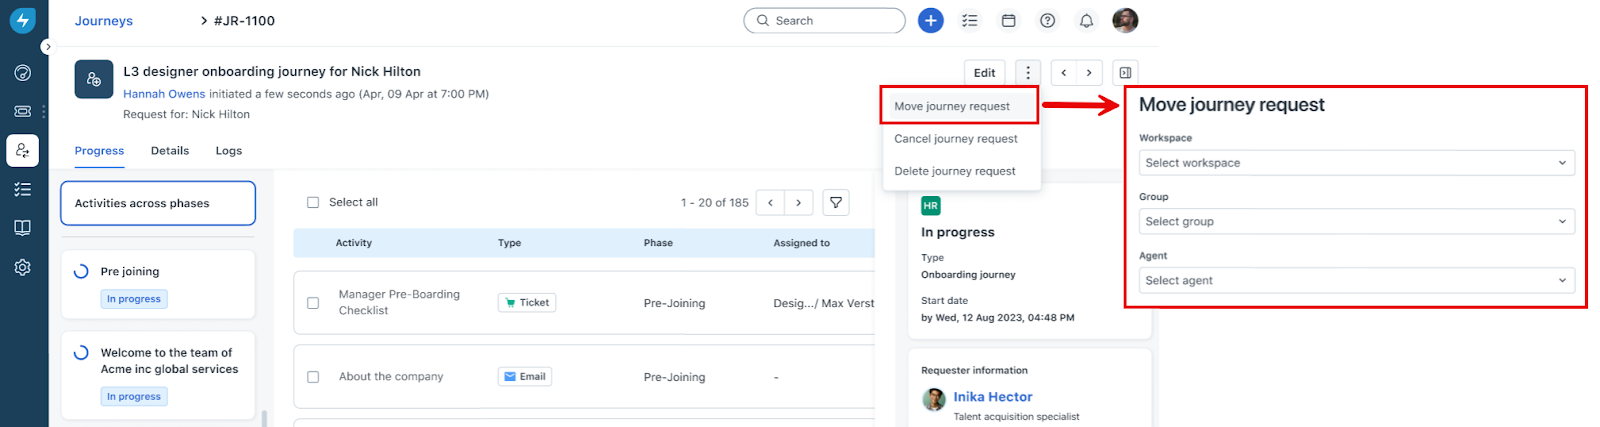Screen dimensions: 1600x427
Task: Click the Phase column header
Action: [658, 243]
